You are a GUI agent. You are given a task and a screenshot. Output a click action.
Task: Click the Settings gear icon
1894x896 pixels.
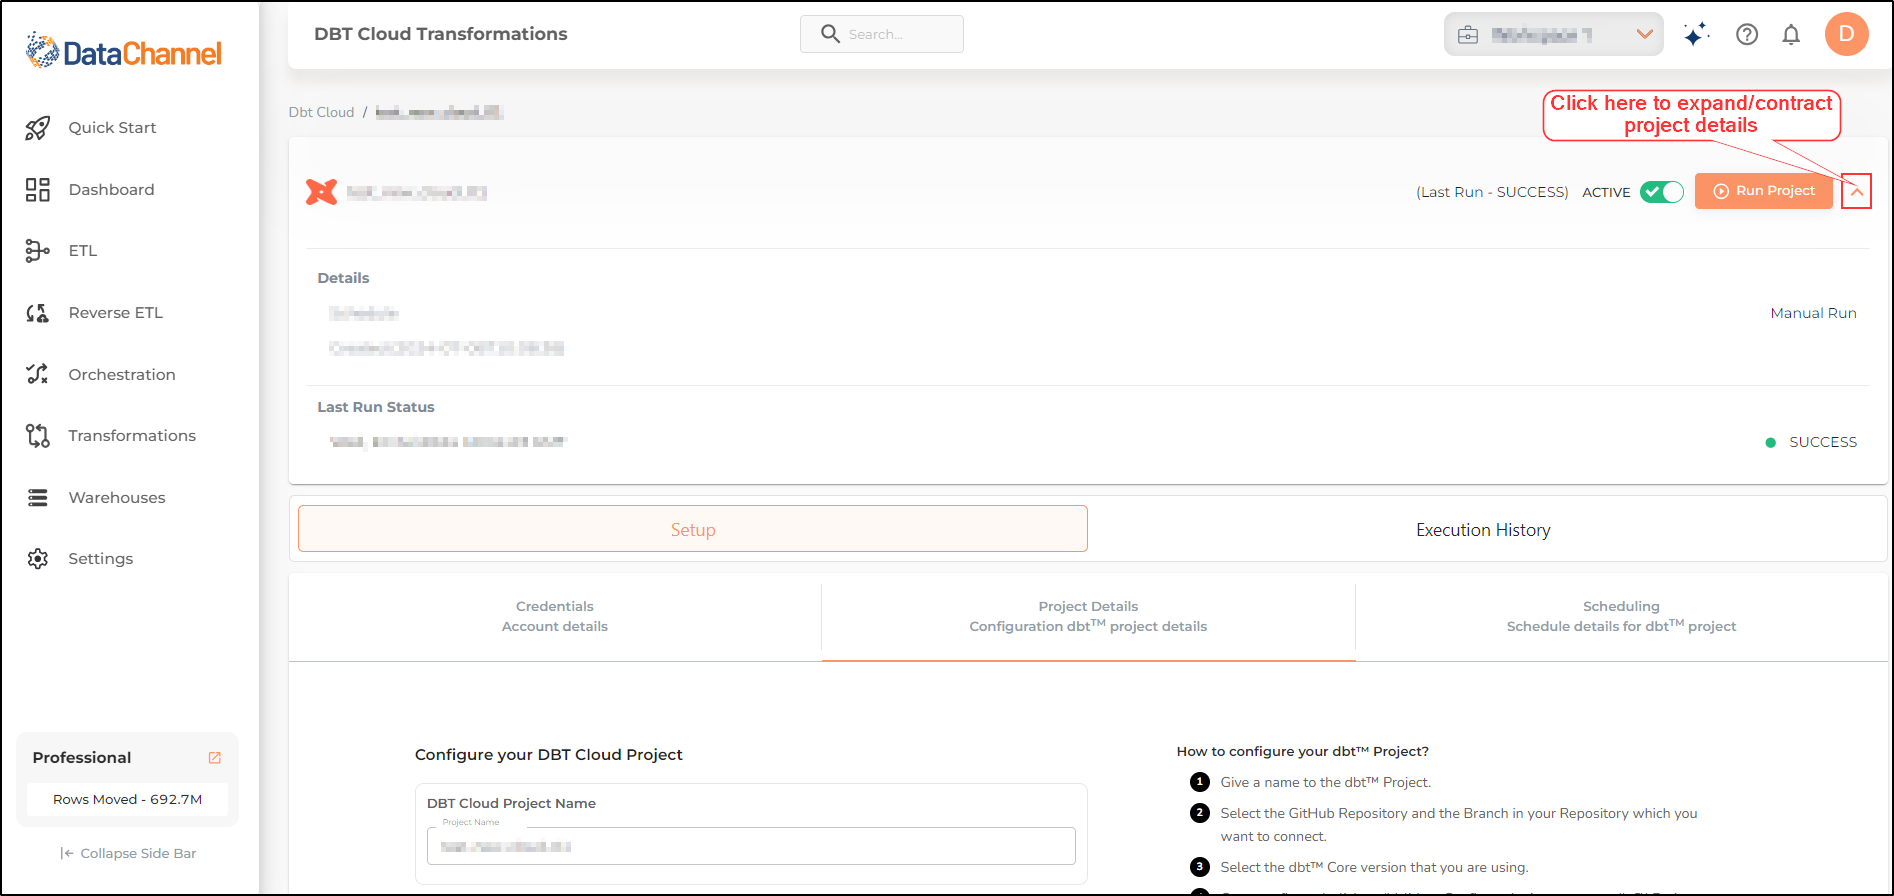click(38, 559)
